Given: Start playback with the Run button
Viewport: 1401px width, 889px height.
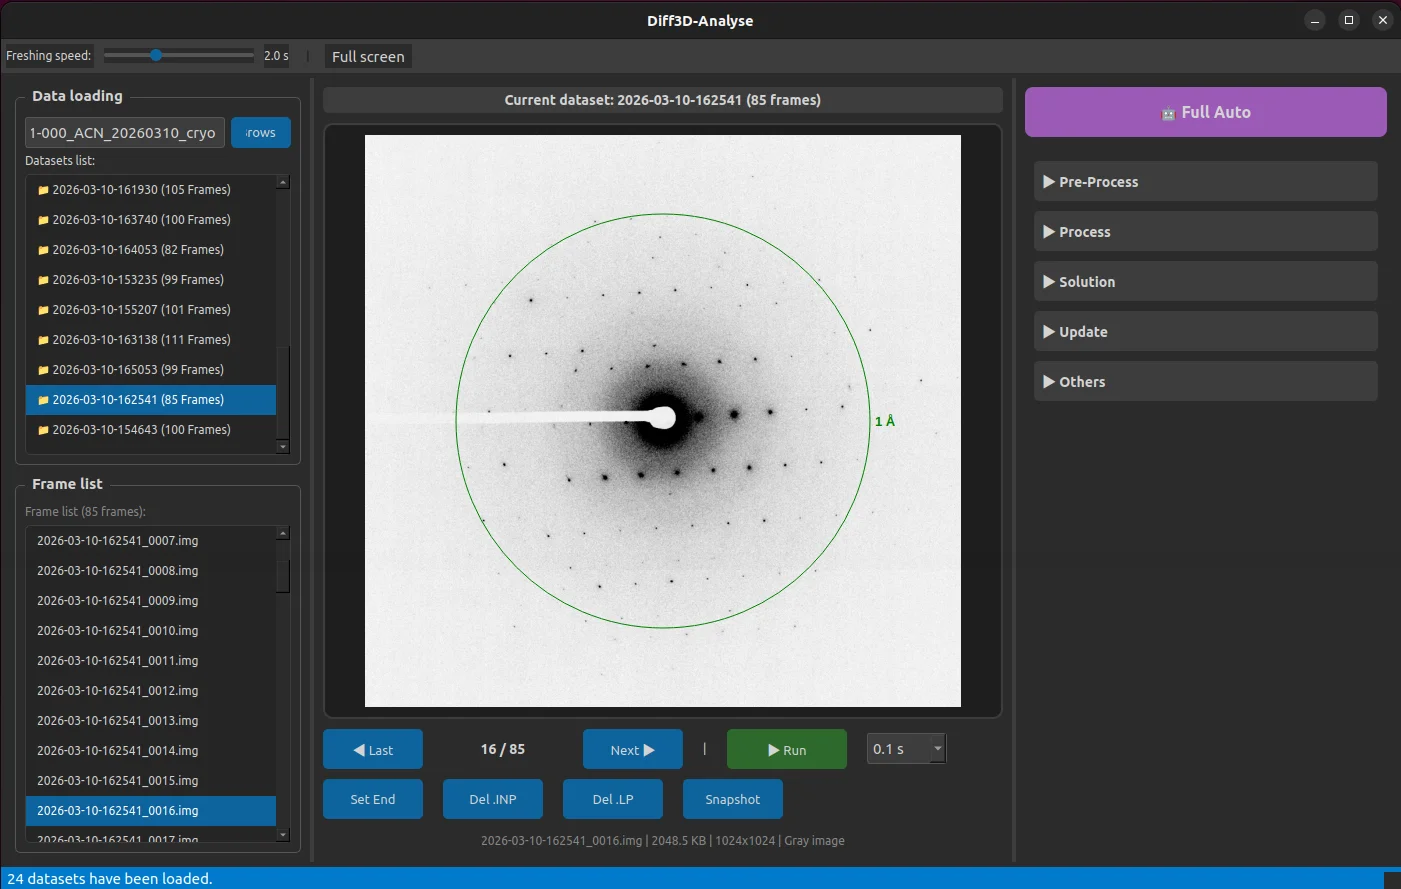Looking at the screenshot, I should pos(786,749).
